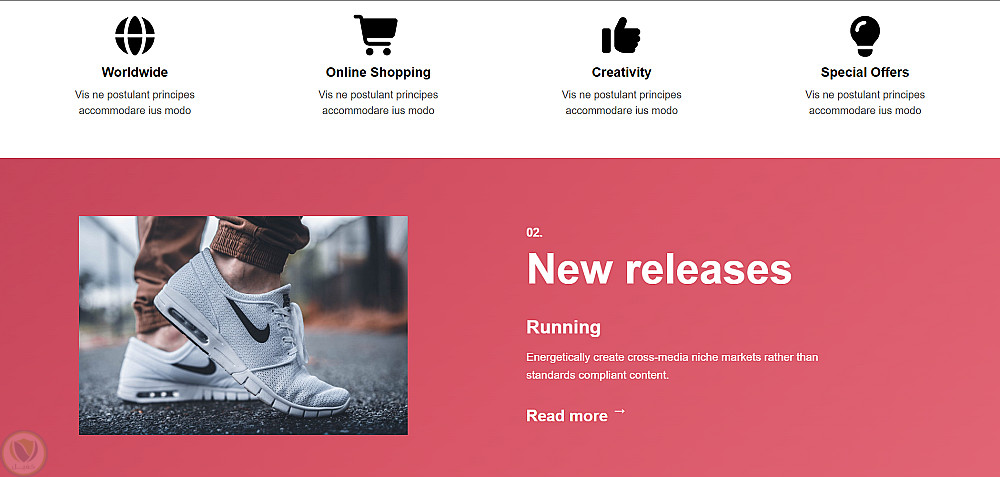Image resolution: width=1000 pixels, height=477 pixels.
Task: Open the Read more link
Action: (567, 416)
